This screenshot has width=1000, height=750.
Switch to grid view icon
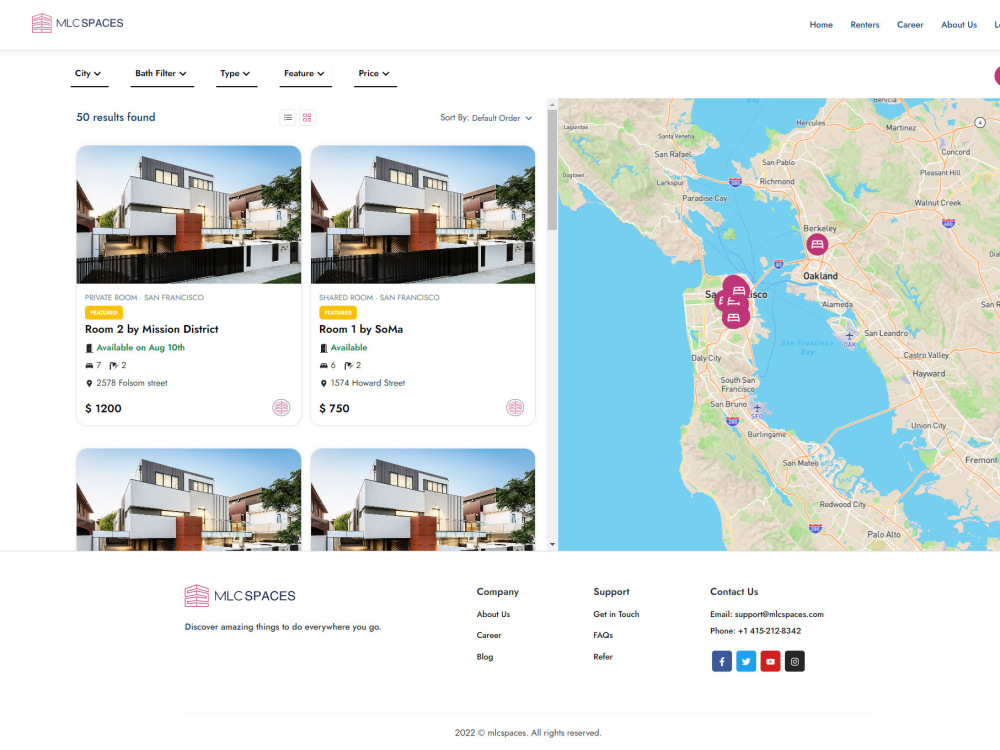tap(307, 117)
